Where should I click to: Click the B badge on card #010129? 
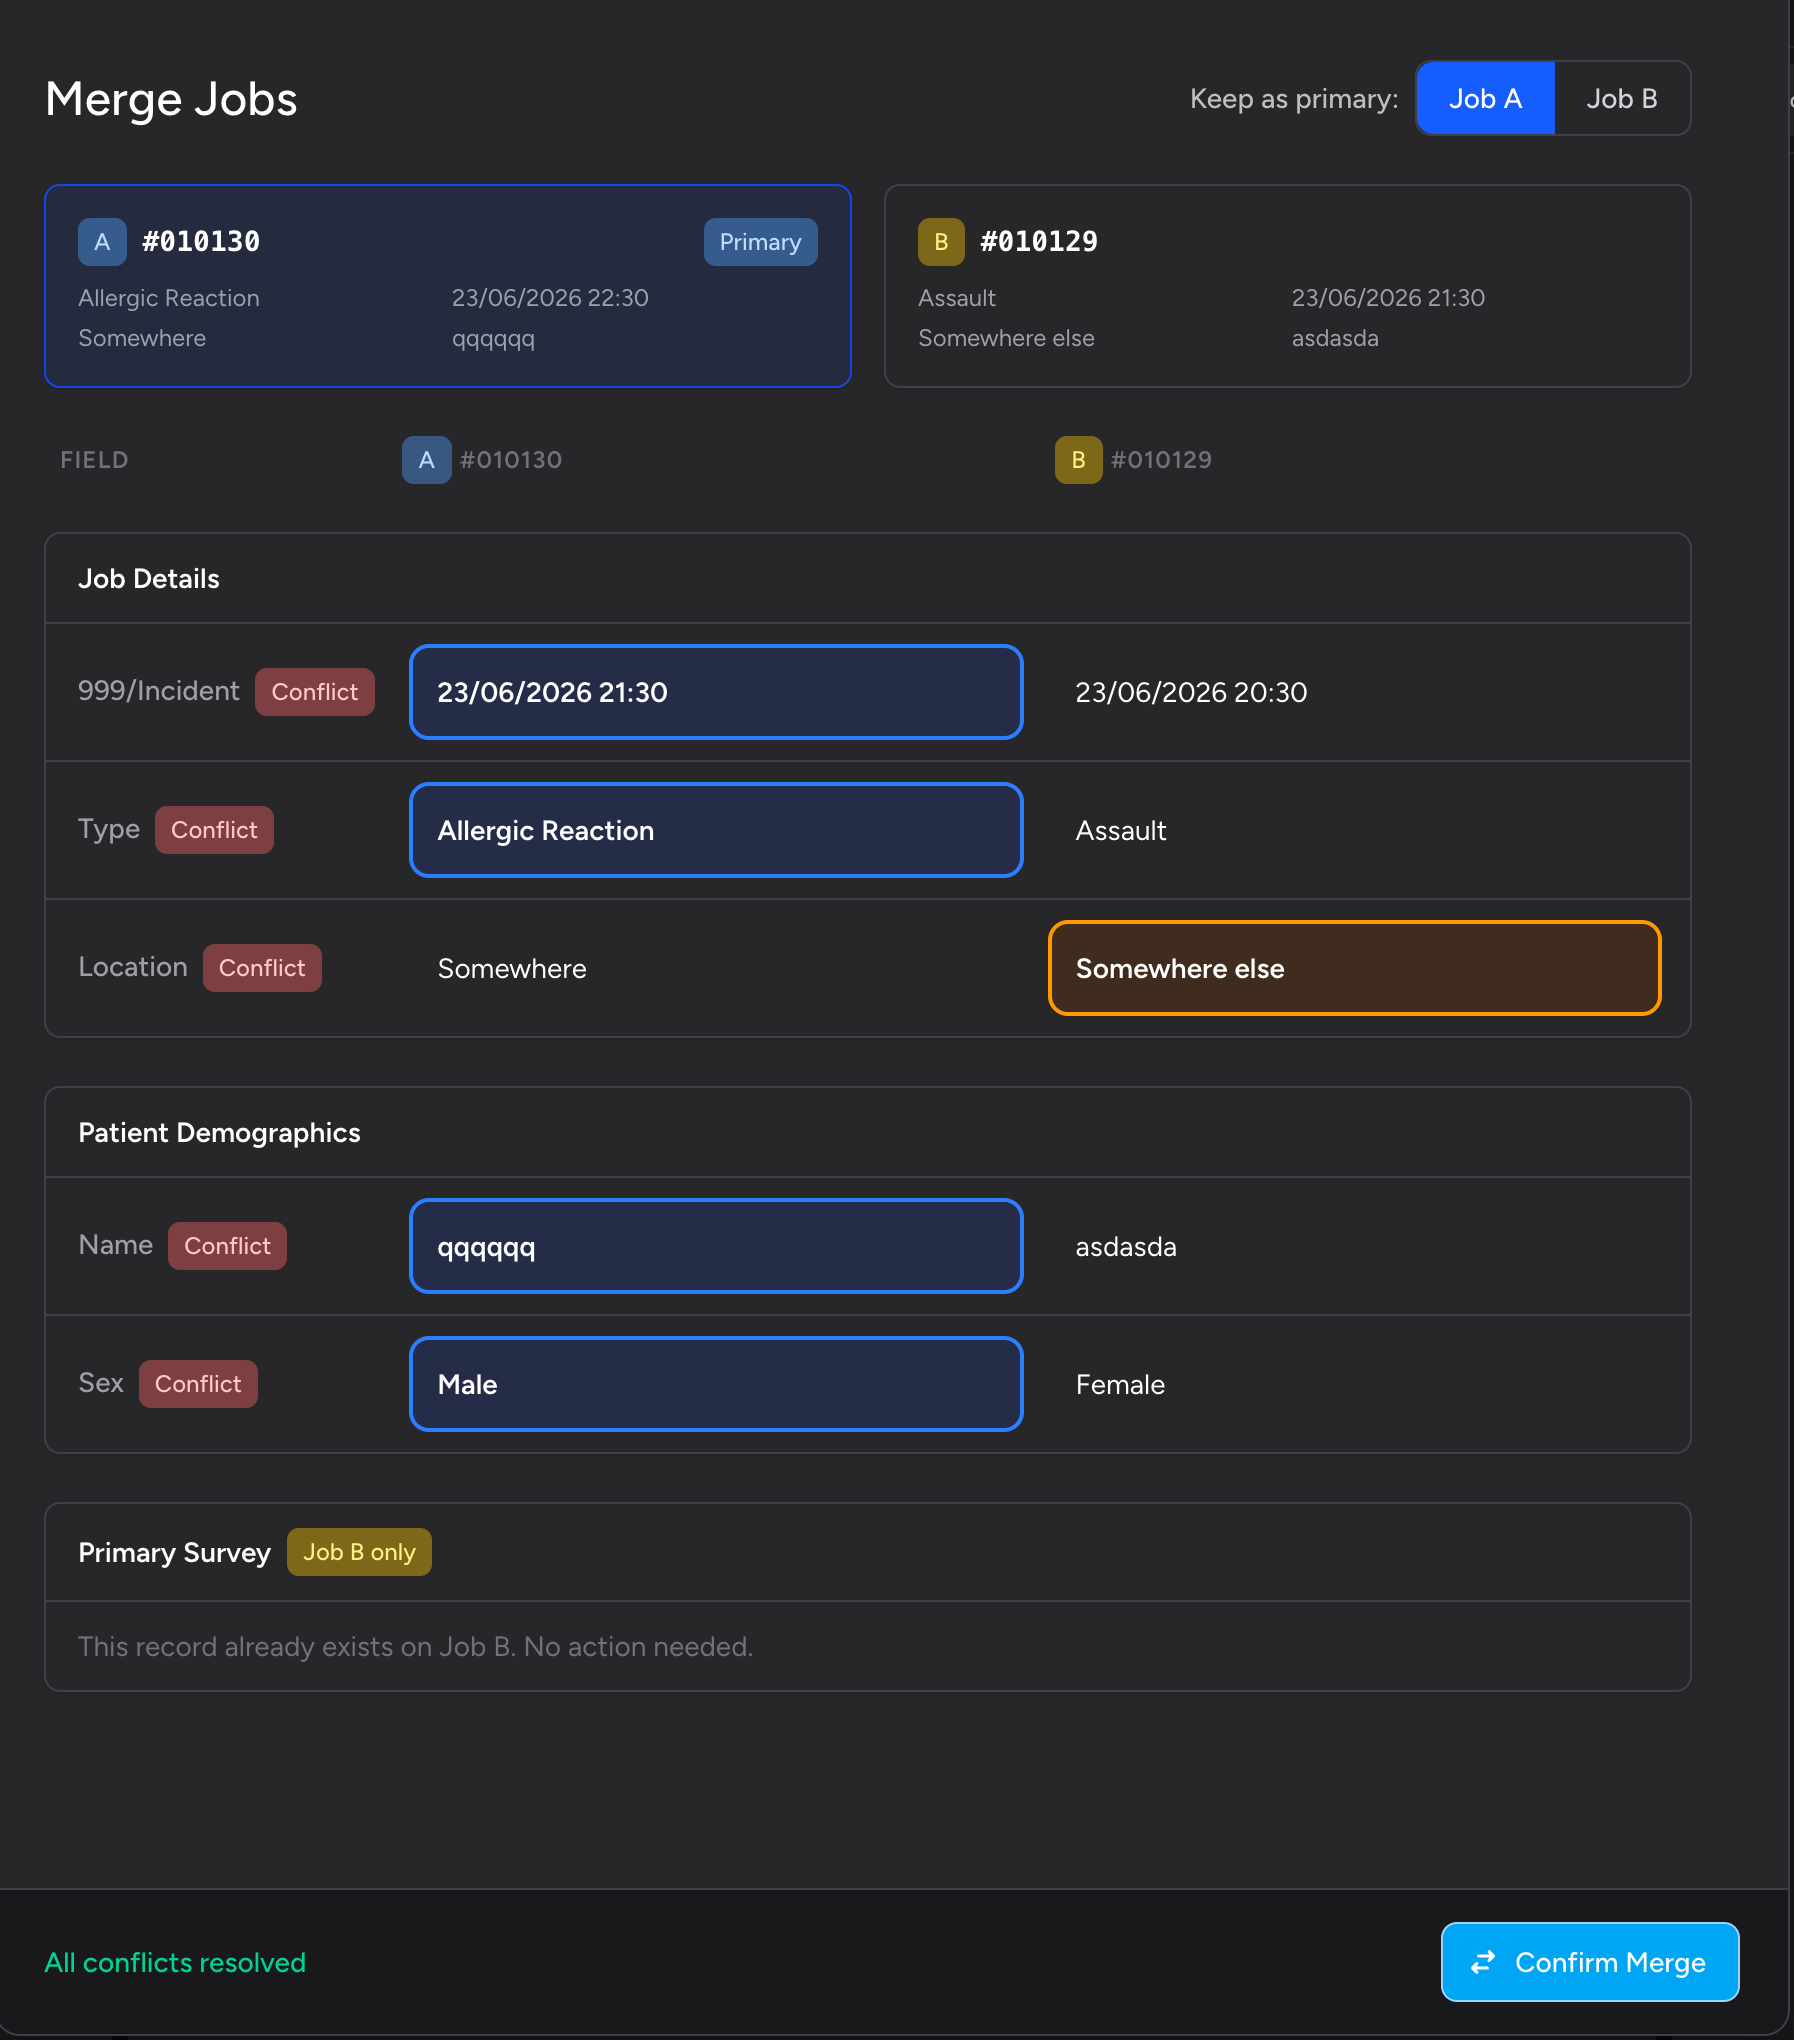click(941, 242)
